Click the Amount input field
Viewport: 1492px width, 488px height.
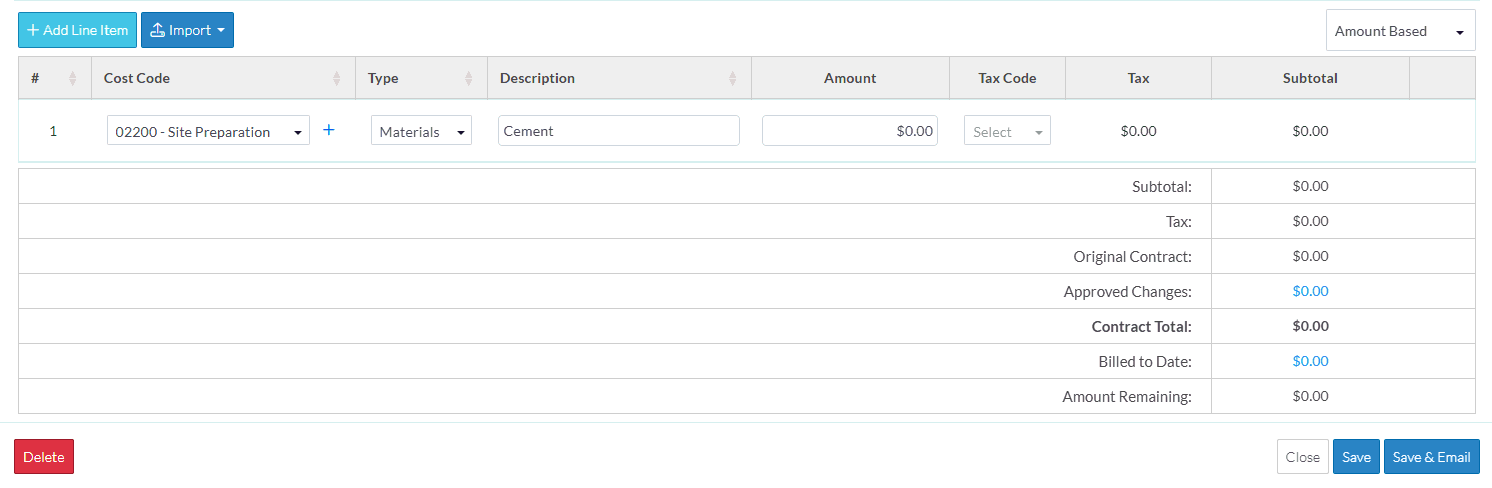849,131
